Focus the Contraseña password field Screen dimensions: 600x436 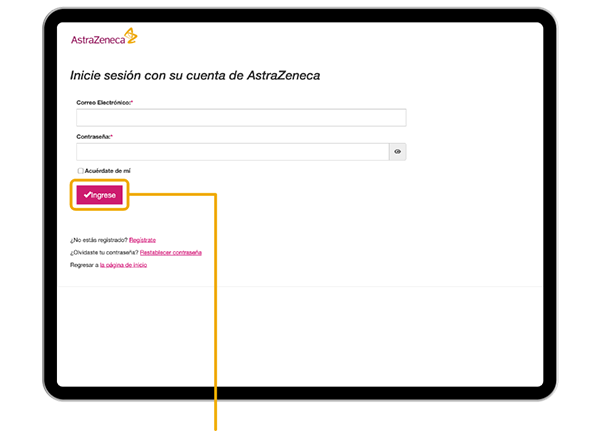coord(233,152)
